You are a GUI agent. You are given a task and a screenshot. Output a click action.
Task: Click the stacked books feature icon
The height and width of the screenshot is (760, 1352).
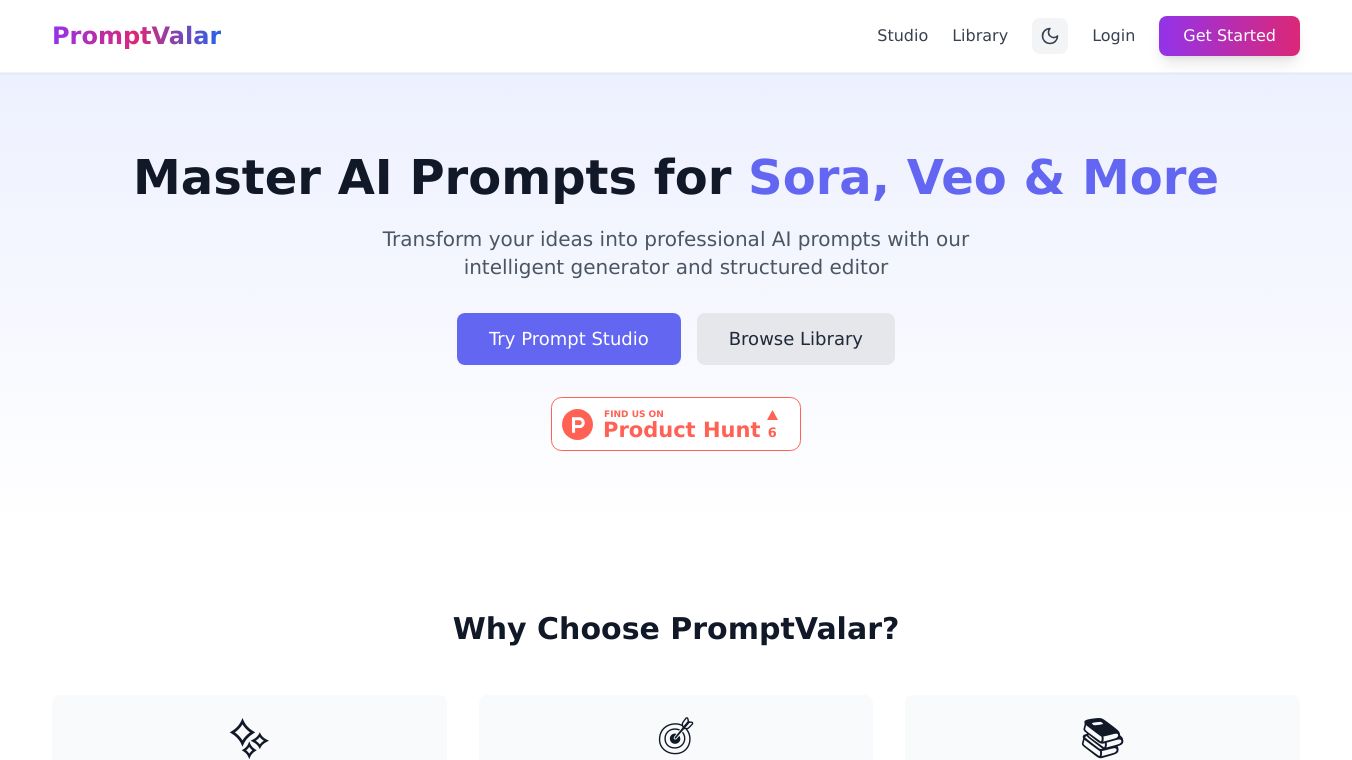1102,738
